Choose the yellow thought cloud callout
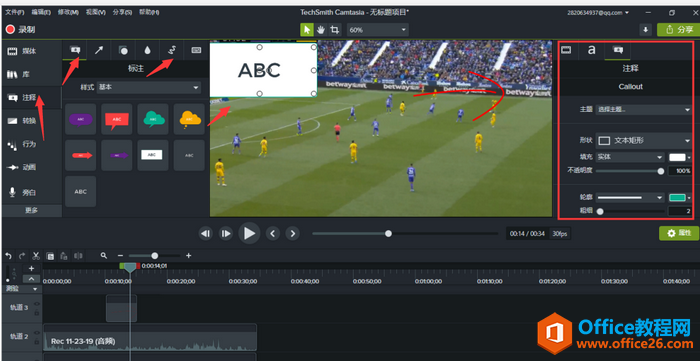Viewport: 700px width, 361px height. (x=189, y=119)
